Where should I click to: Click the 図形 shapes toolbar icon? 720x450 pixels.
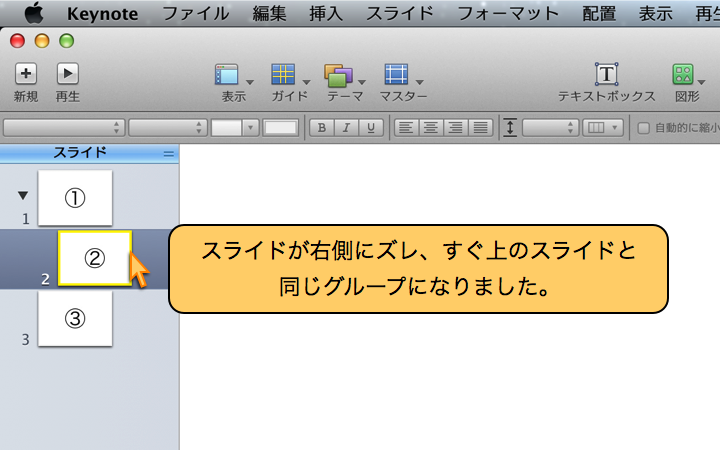click(x=683, y=74)
